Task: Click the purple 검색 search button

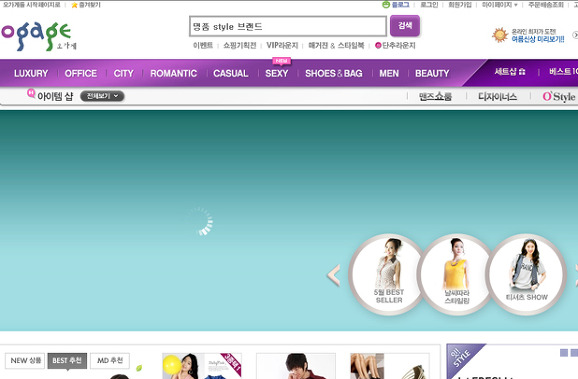Action: (x=405, y=26)
